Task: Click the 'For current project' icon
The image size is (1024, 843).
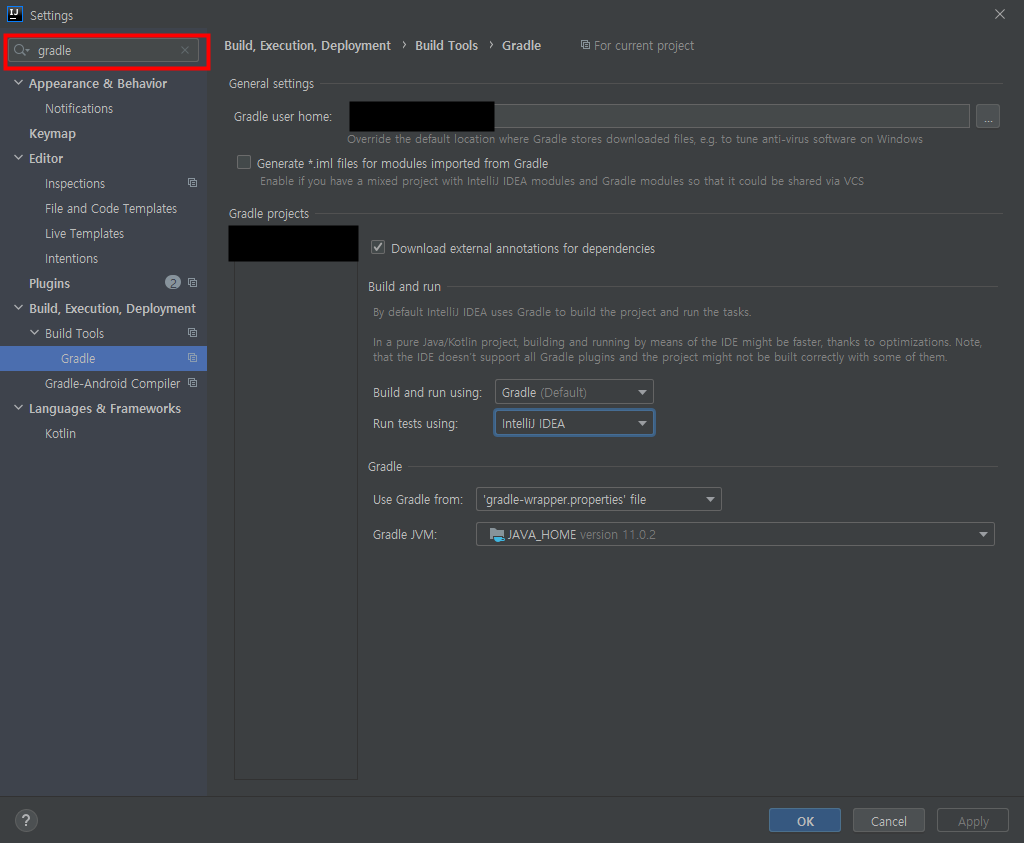Action: [585, 45]
